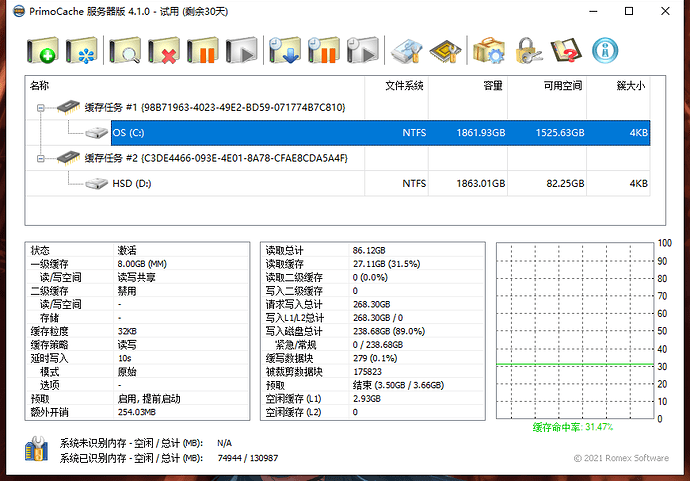Open help book with question mark icon
The image size is (690, 481).
566,50
